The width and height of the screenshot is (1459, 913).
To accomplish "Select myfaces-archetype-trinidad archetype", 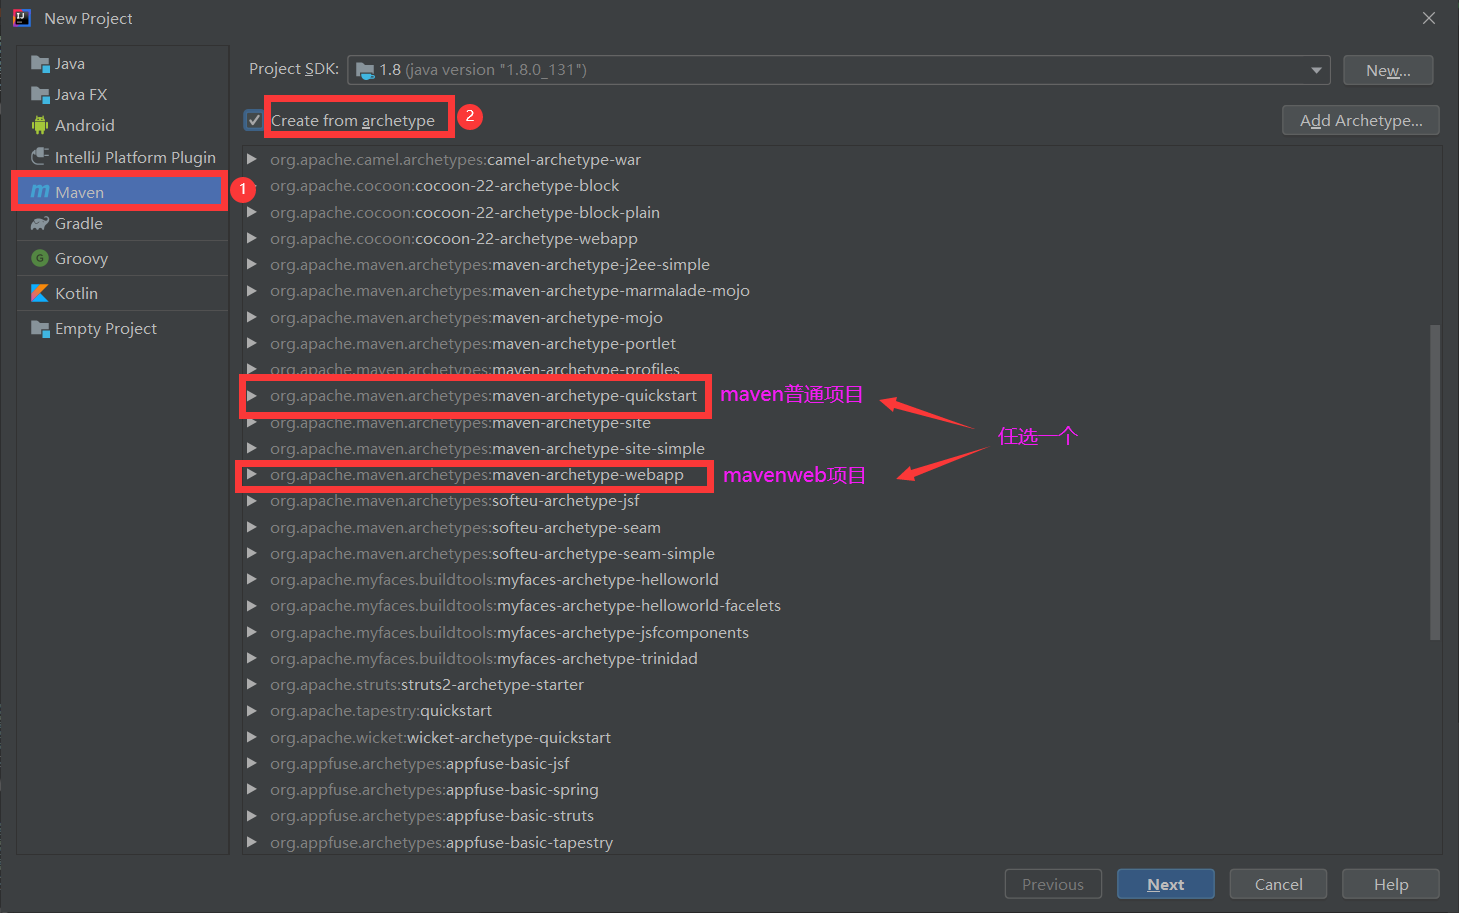I will (x=484, y=659).
